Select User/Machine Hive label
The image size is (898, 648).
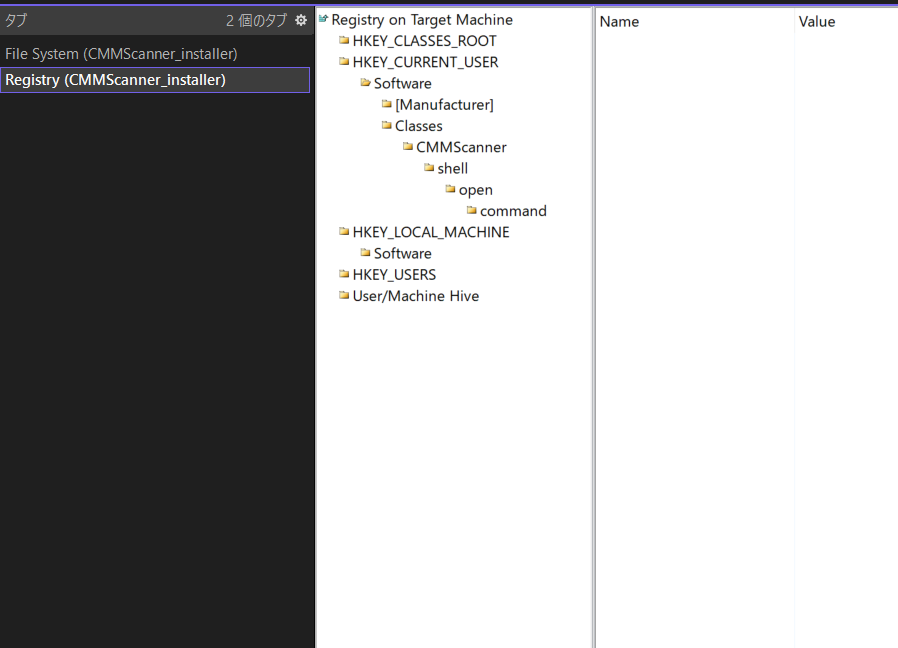point(416,296)
